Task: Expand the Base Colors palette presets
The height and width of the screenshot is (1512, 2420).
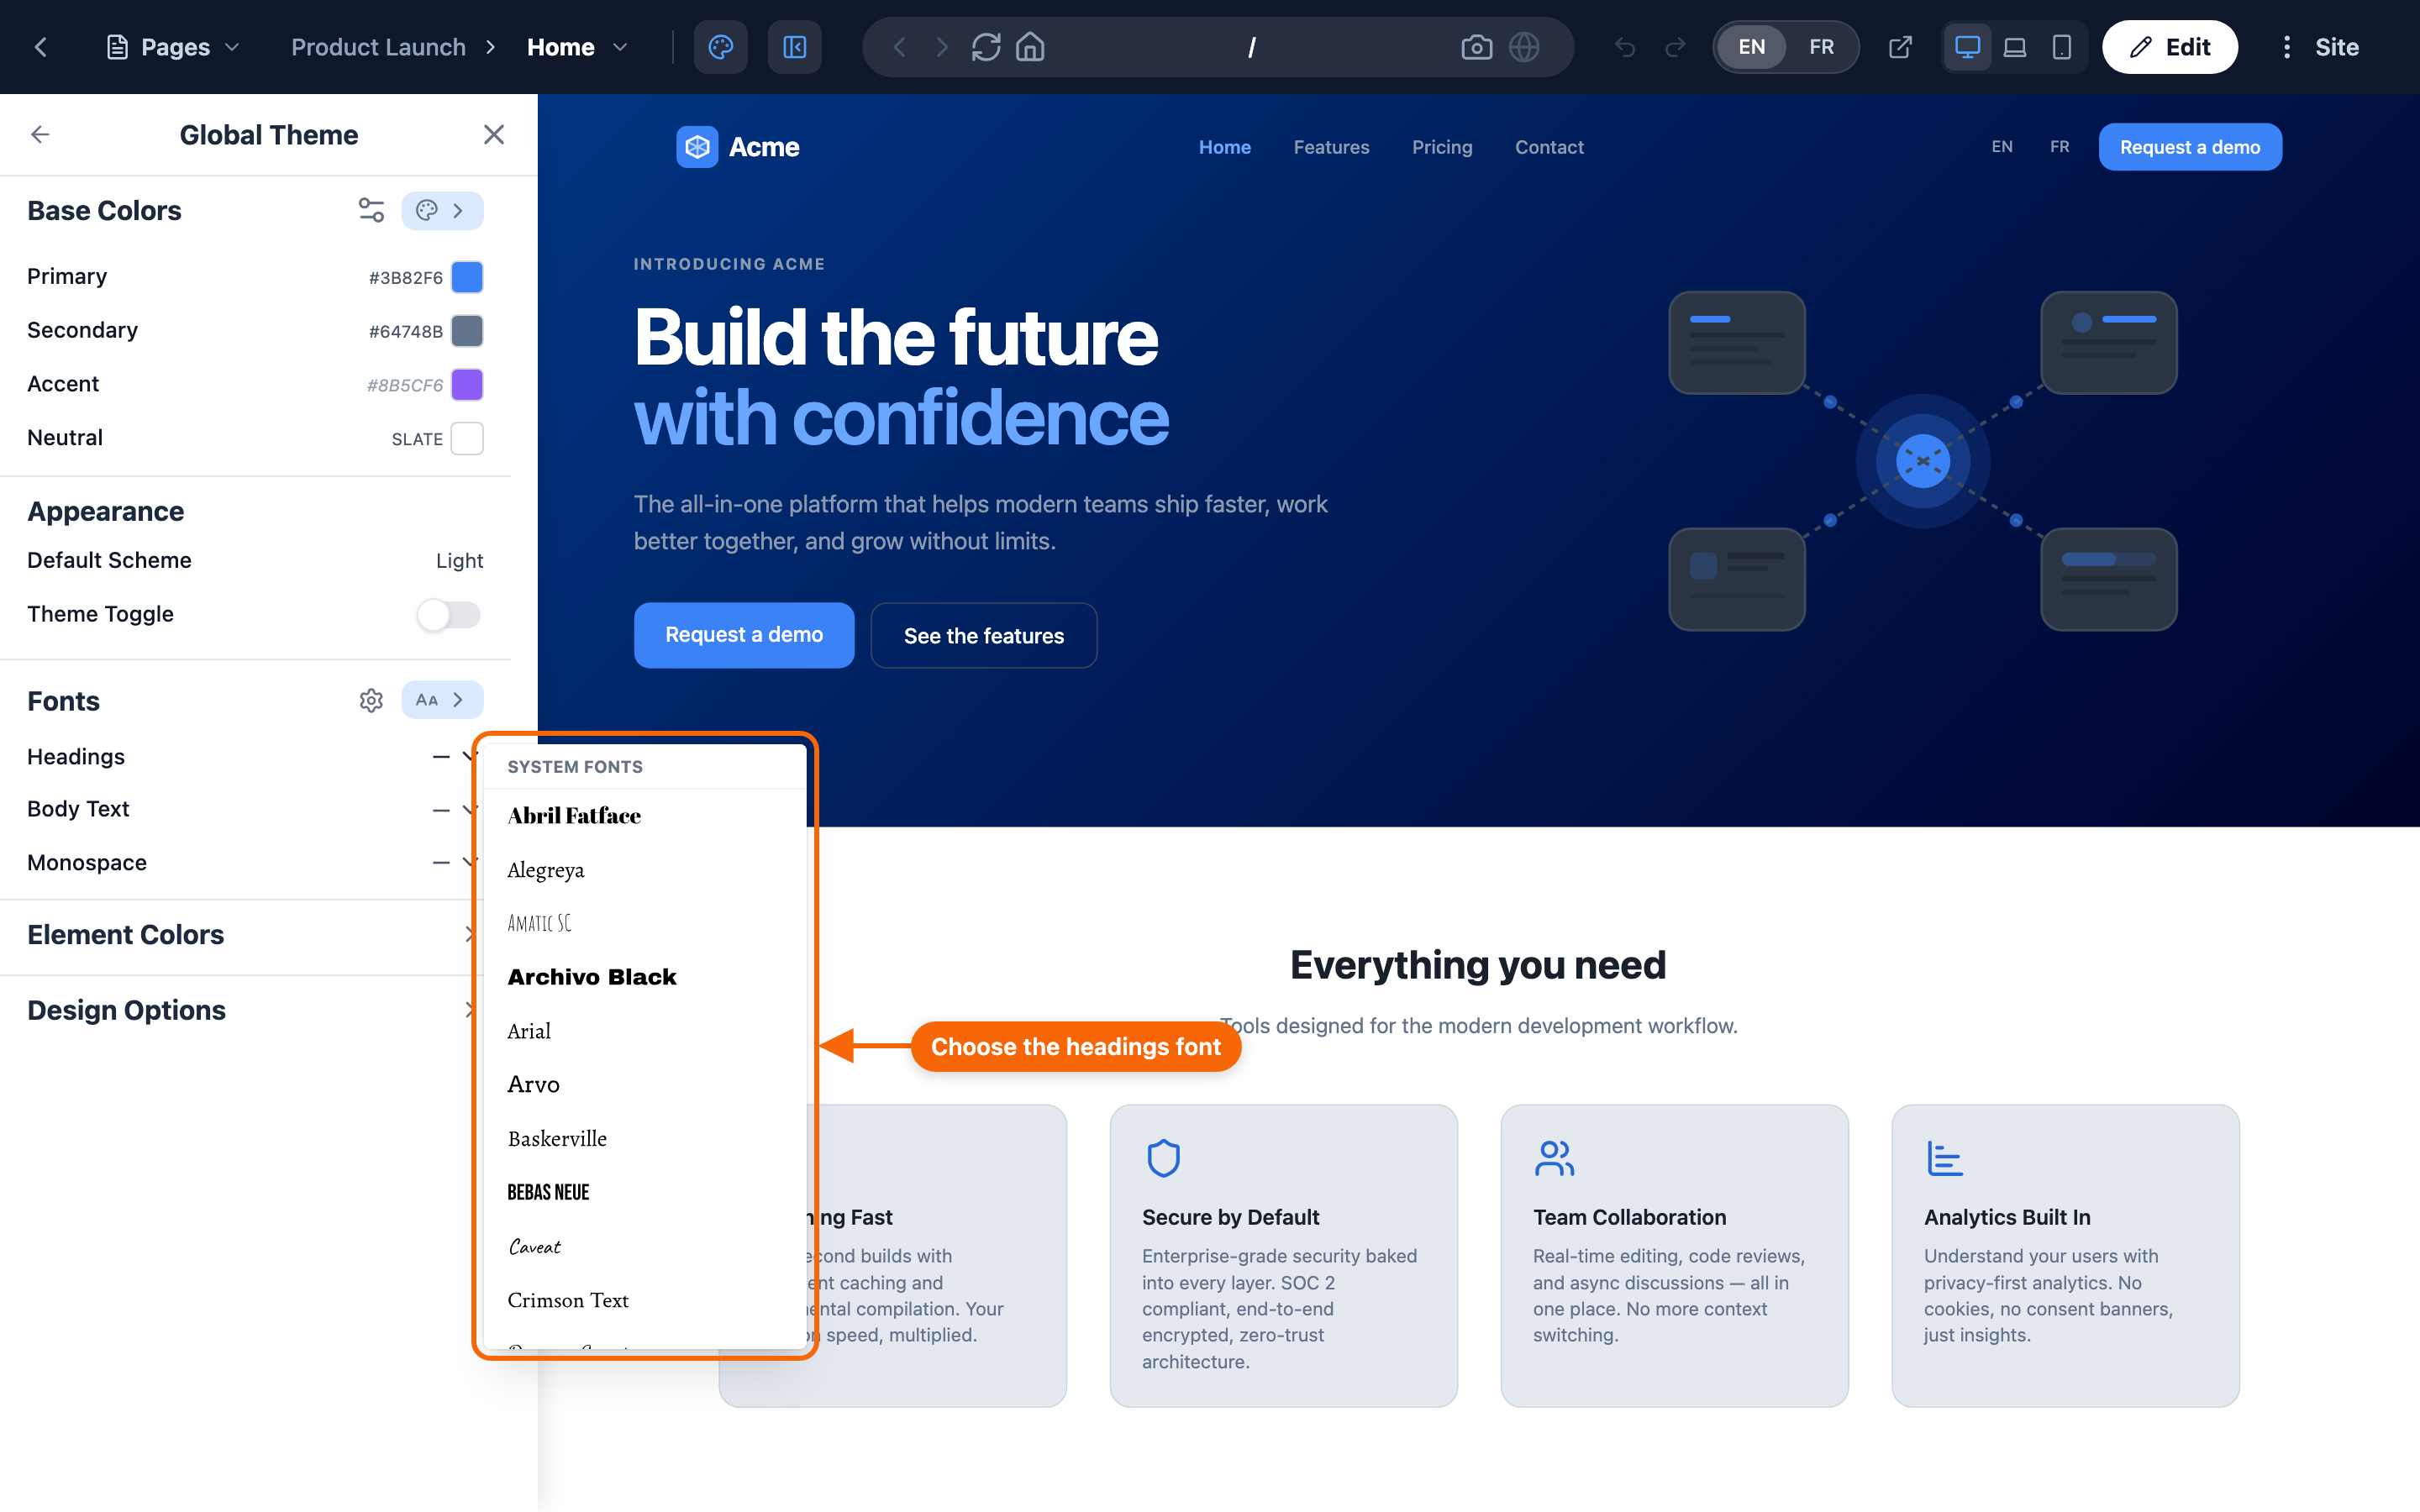Action: pyautogui.click(x=442, y=210)
